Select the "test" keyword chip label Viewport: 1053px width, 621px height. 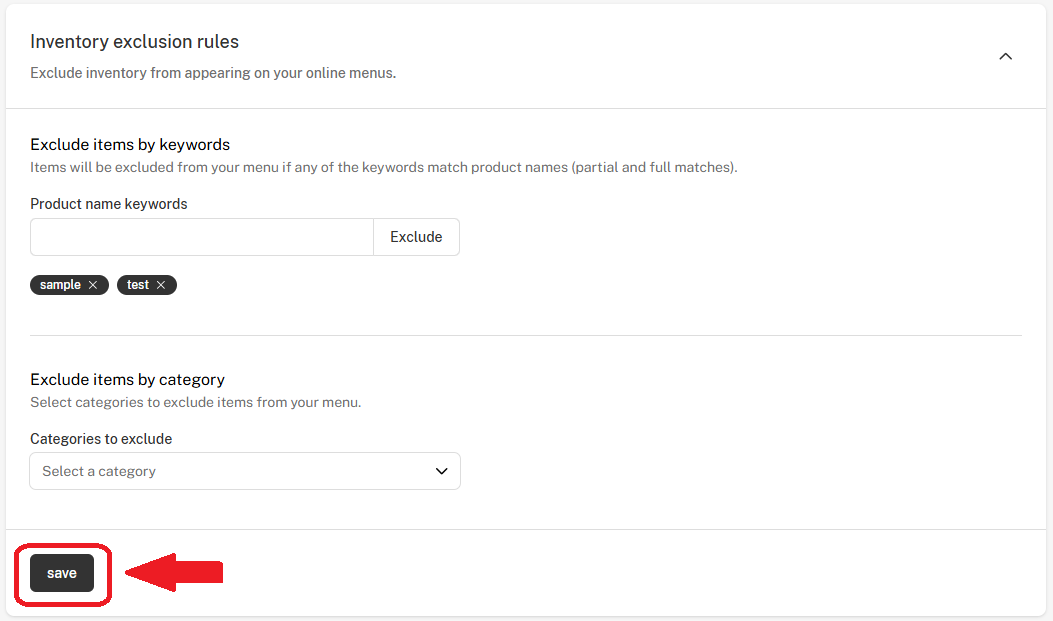click(x=138, y=285)
